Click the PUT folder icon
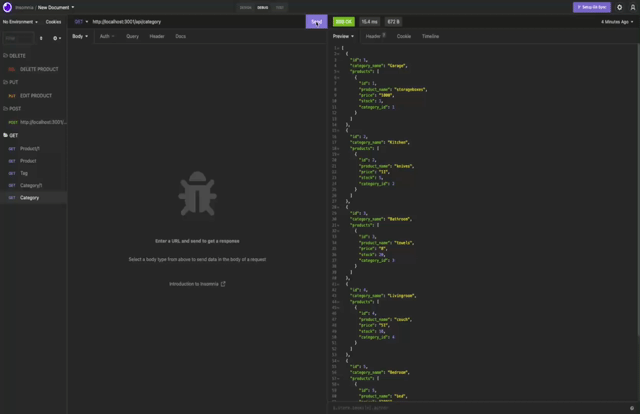This screenshot has width=640, height=414. click(5, 82)
